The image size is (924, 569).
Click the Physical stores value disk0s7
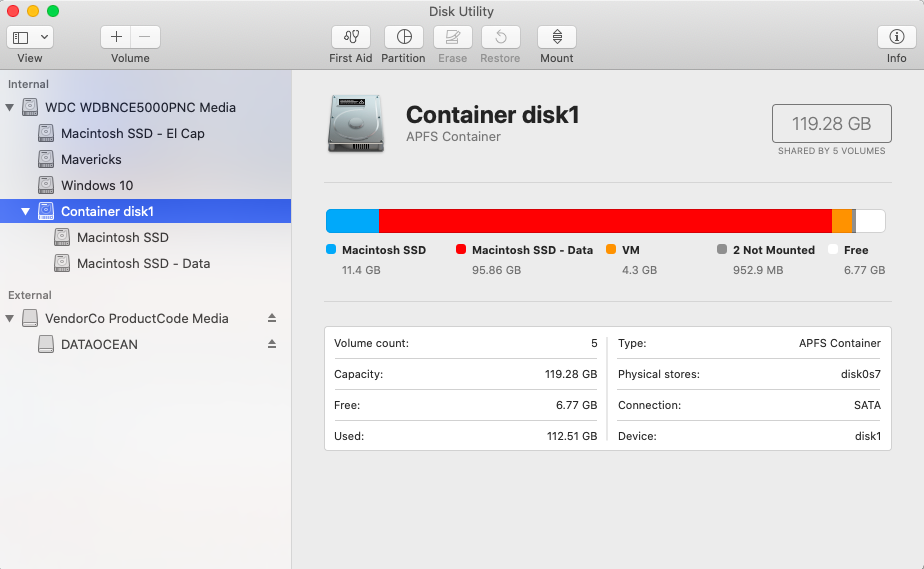click(x=860, y=375)
